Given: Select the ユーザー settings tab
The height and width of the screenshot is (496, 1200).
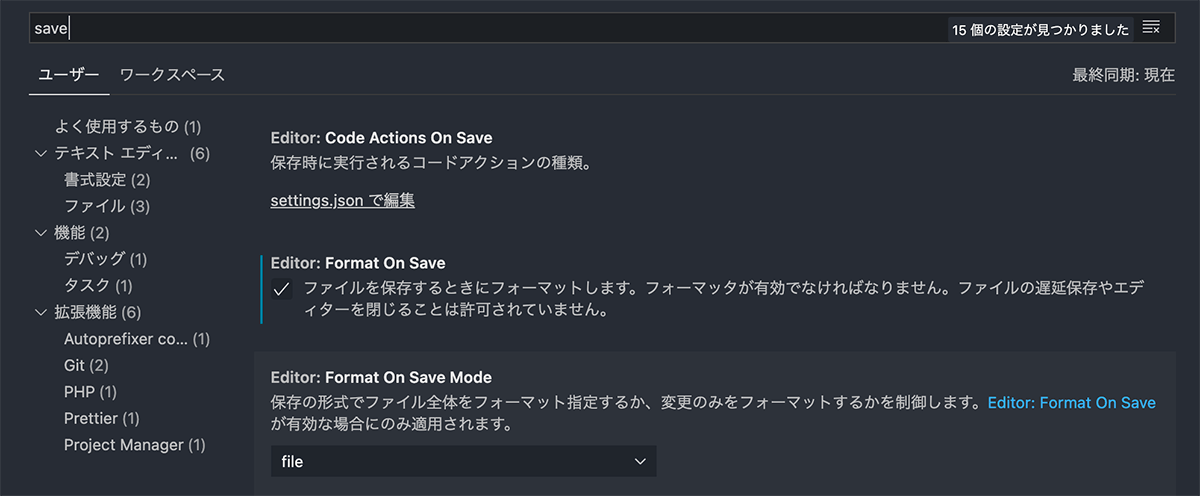Looking at the screenshot, I should 68,75.
